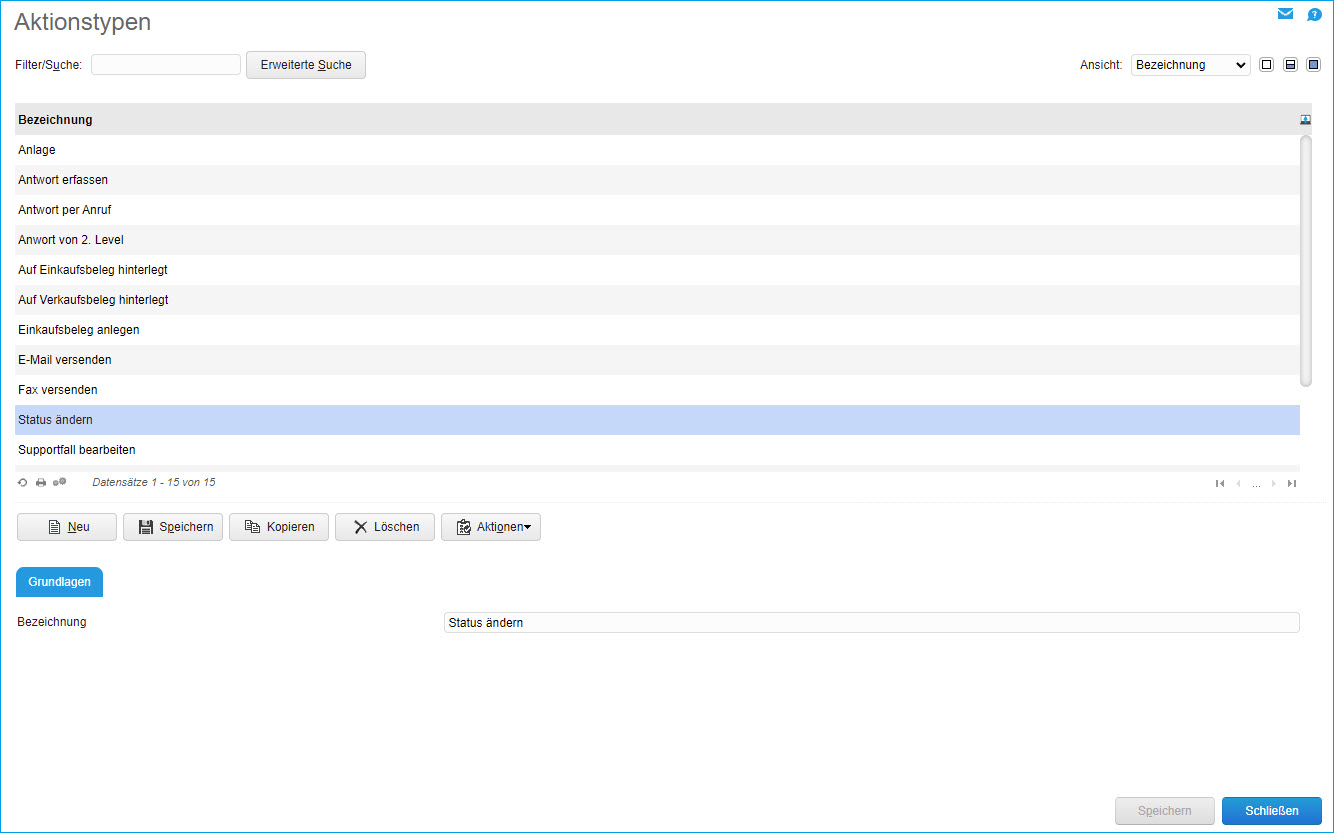Create a new entry with Neu
1334x833 pixels.
click(x=67, y=527)
